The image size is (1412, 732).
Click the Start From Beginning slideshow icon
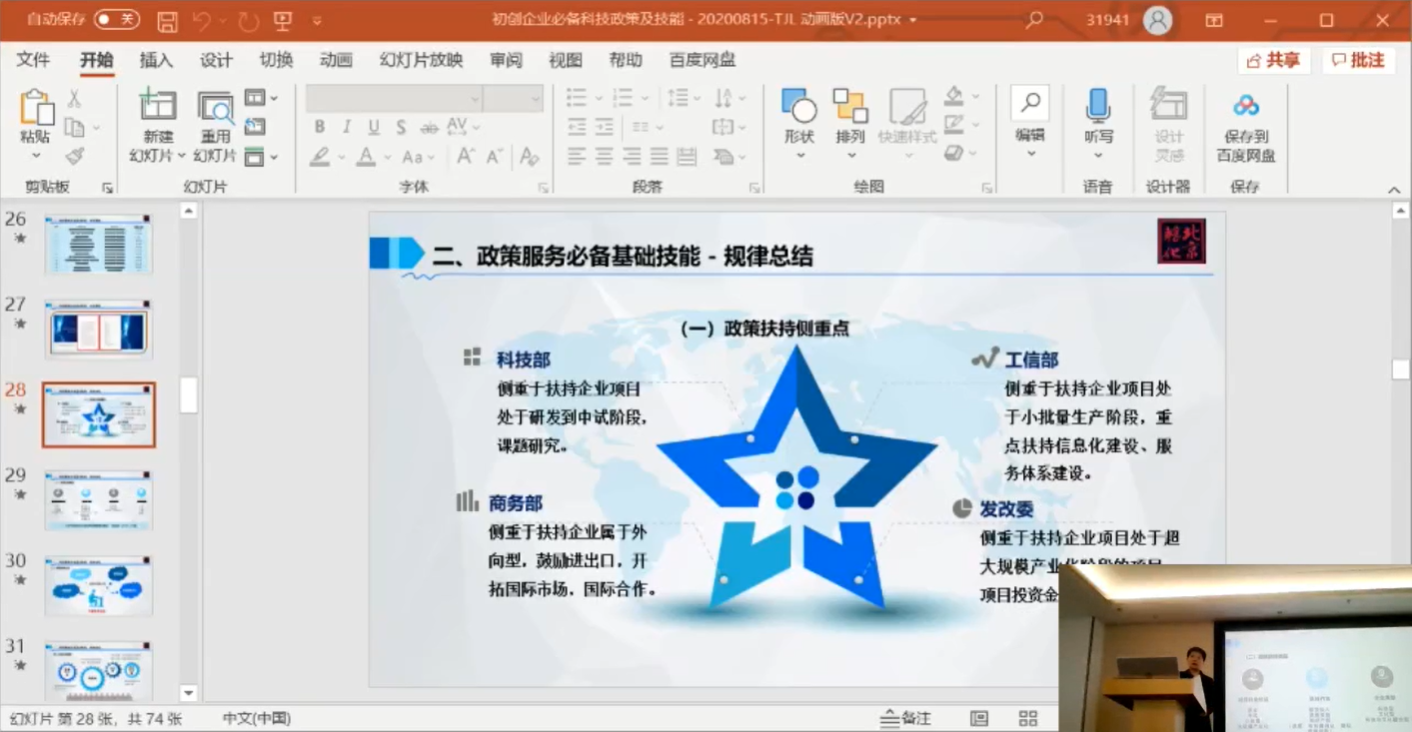pyautogui.click(x=283, y=20)
